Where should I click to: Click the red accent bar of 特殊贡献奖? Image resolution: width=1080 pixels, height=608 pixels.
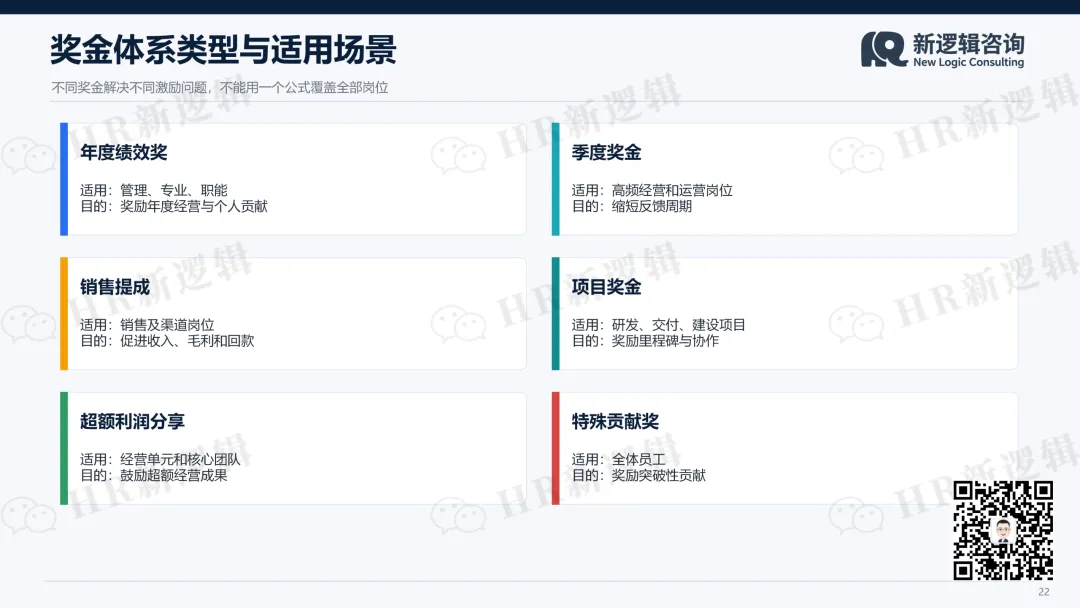556,448
